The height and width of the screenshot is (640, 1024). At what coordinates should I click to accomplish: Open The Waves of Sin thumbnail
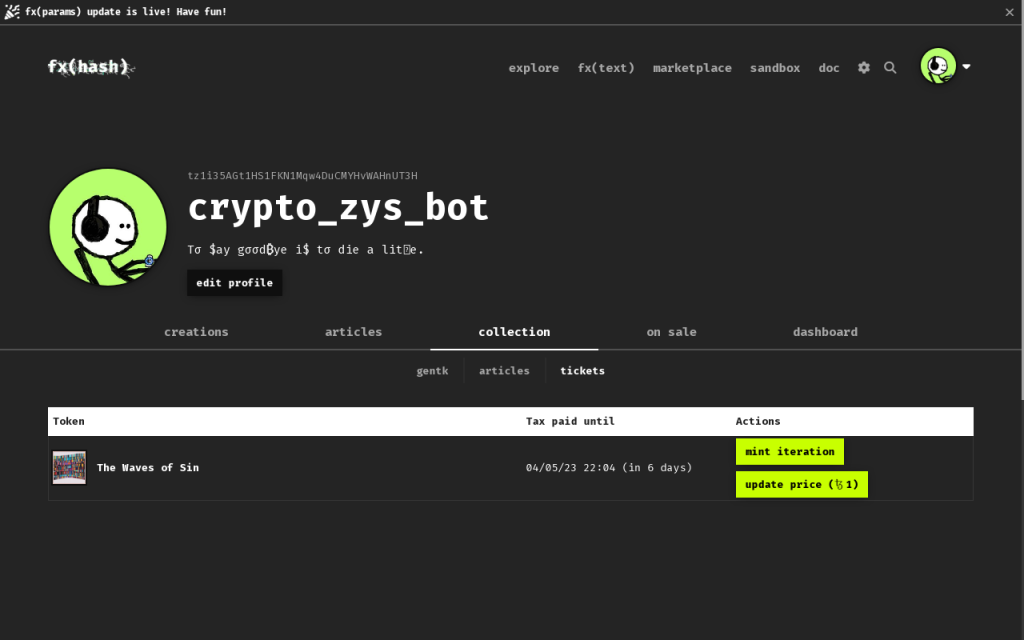[x=69, y=468]
